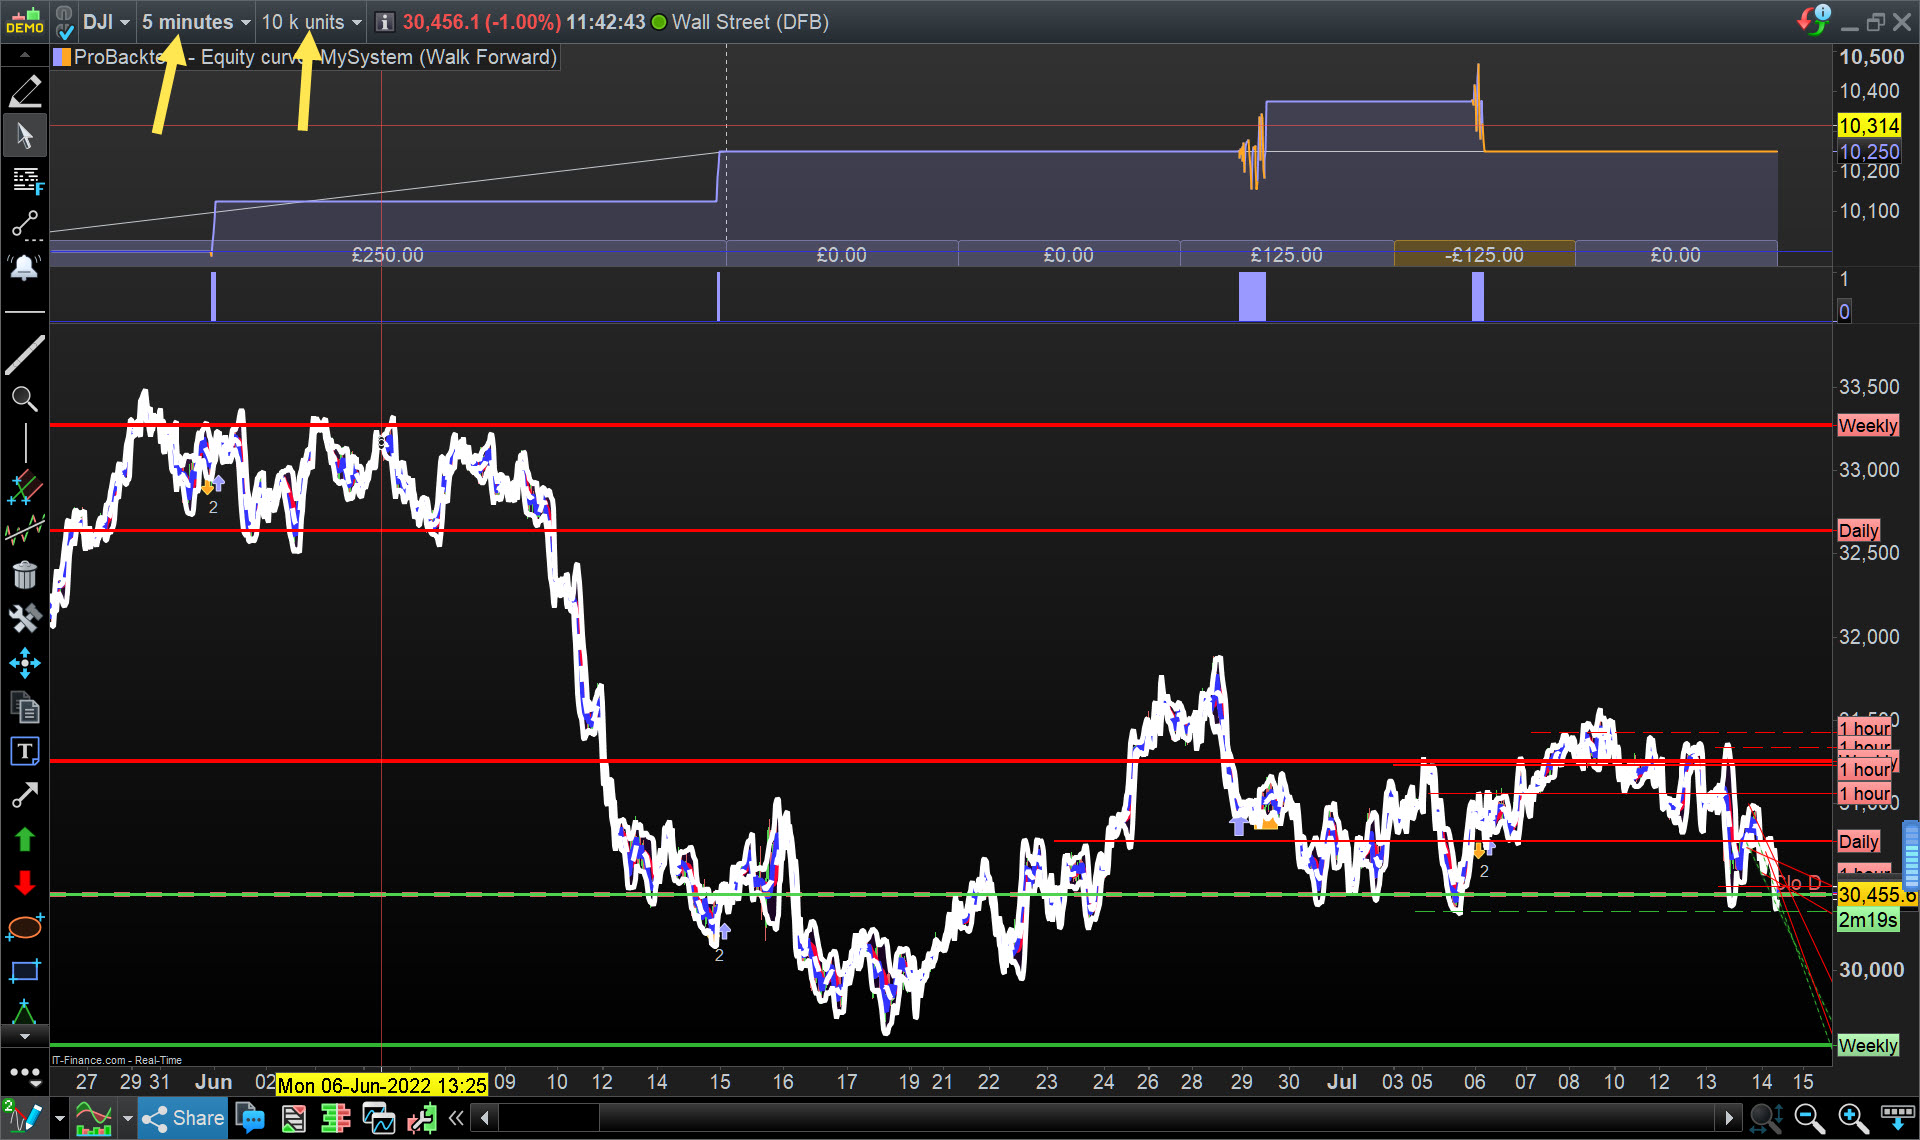Zoom out using minus magnifier icon
Viewport: 1920px width, 1140px height.
tap(1809, 1118)
